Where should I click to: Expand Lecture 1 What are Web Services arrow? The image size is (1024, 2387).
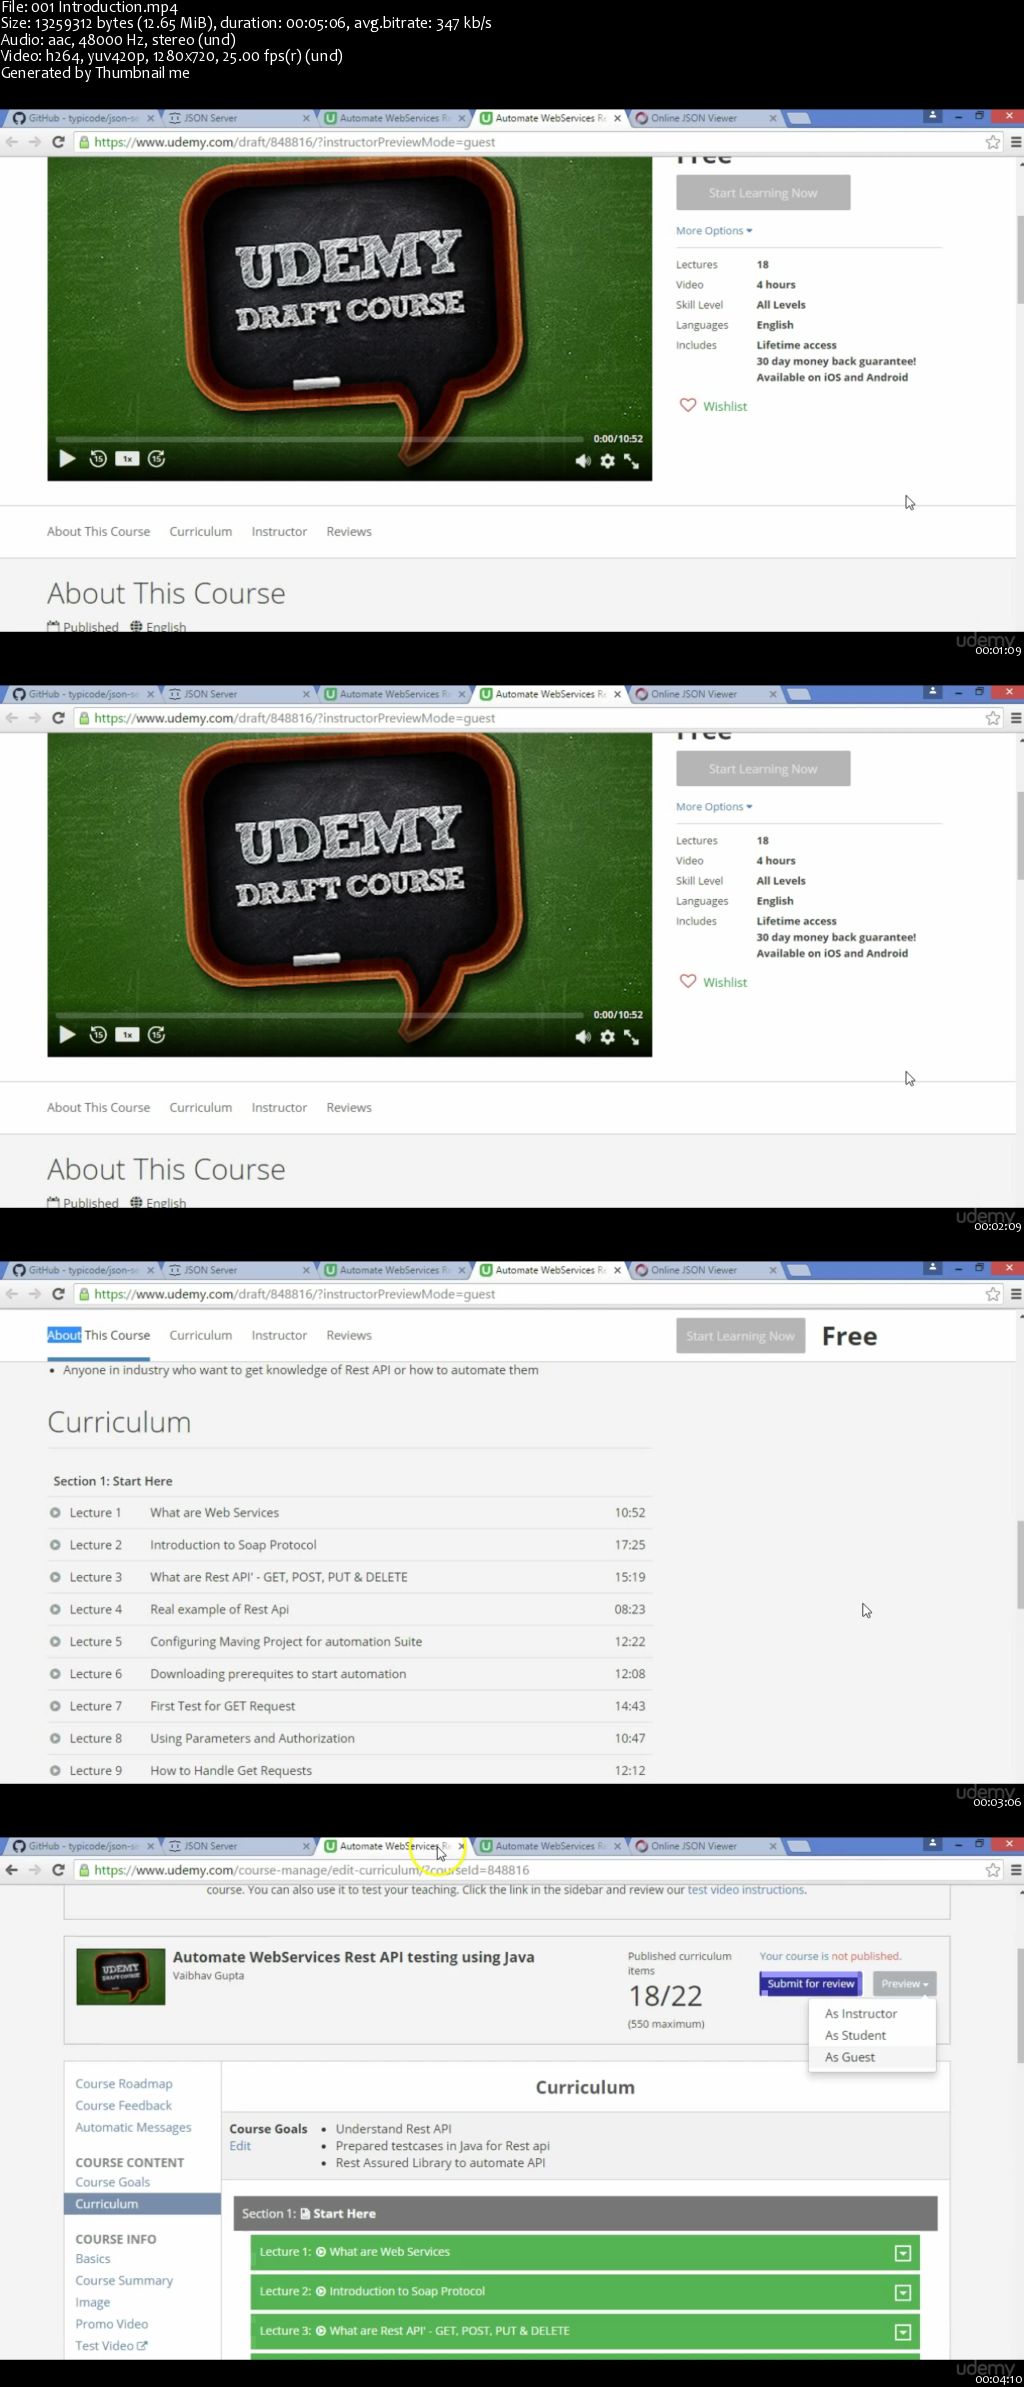pyautogui.click(x=903, y=2253)
